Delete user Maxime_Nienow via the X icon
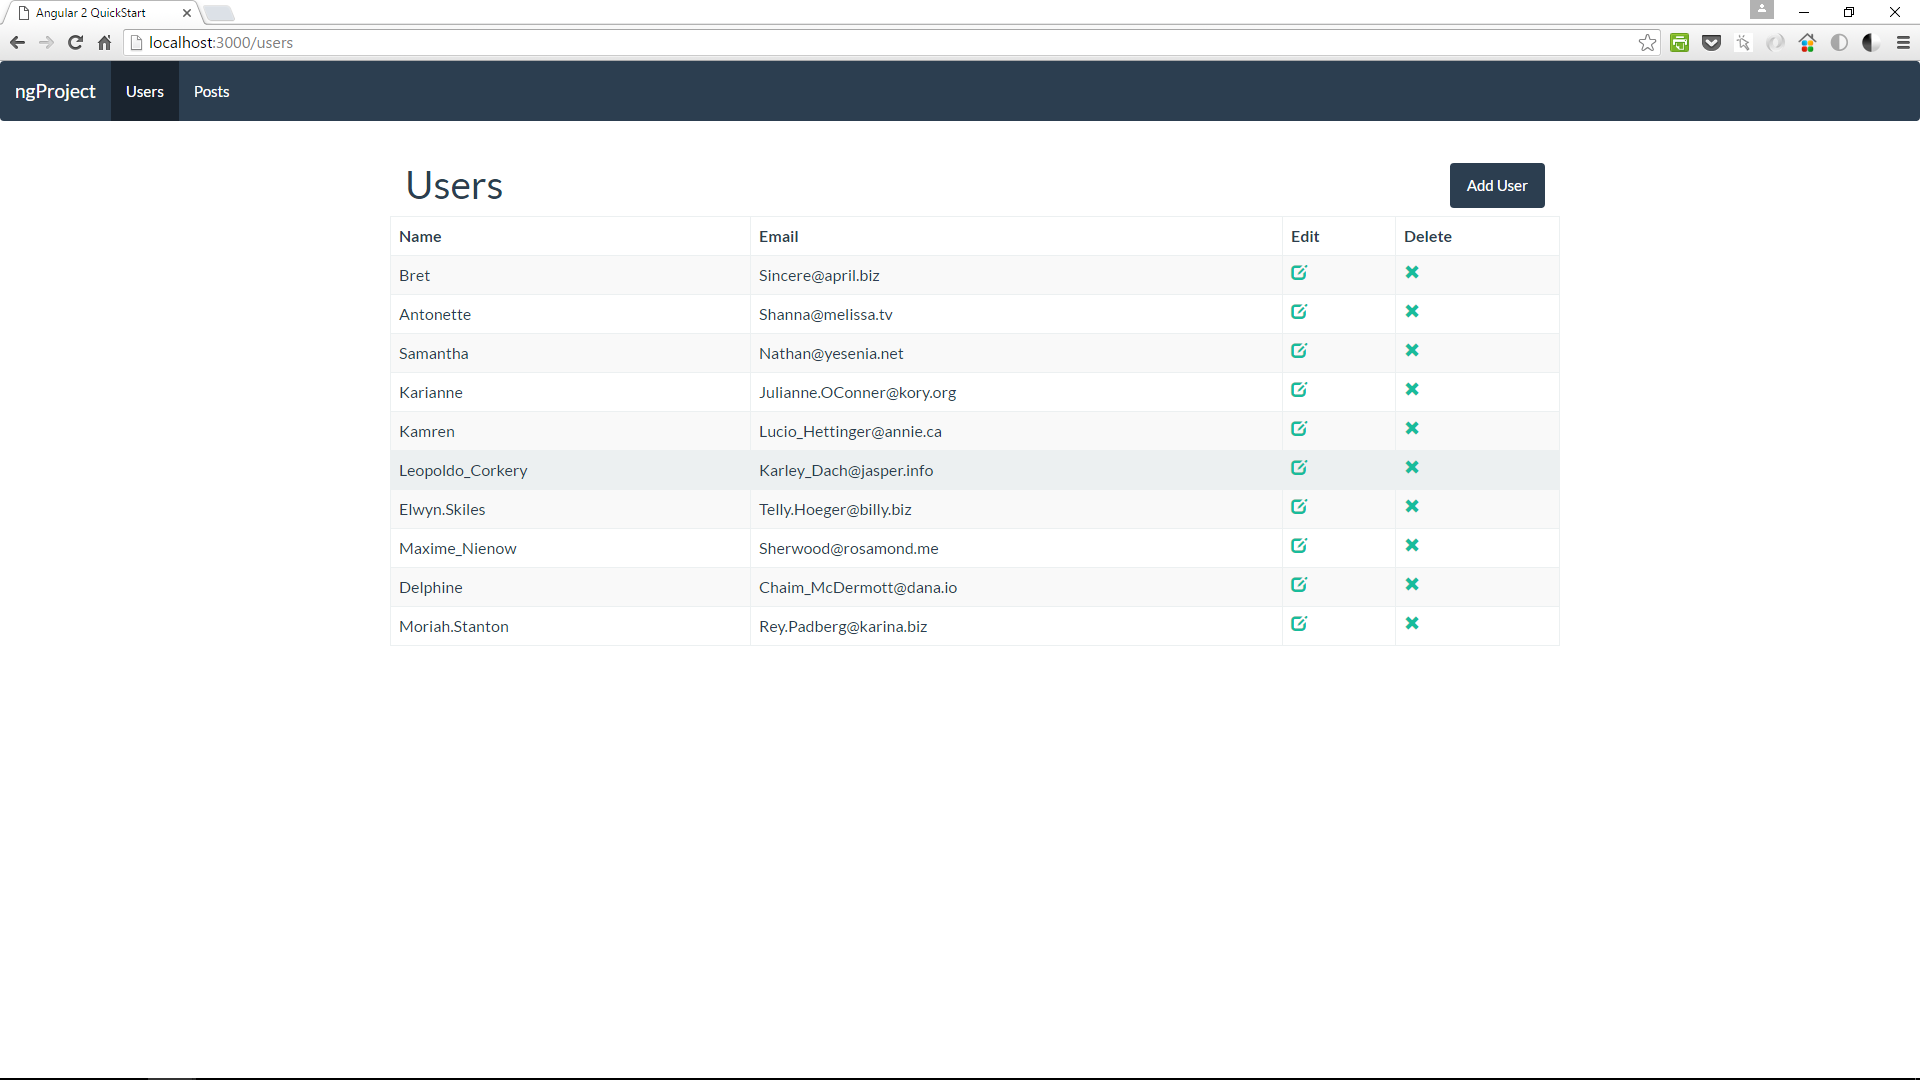Screen dimensions: 1920x1080 tap(1412, 545)
